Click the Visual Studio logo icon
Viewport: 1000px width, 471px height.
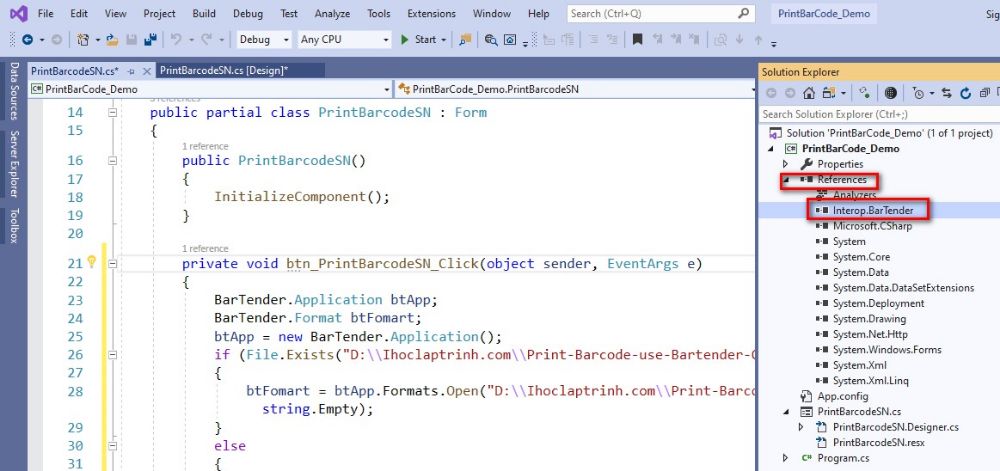point(18,13)
